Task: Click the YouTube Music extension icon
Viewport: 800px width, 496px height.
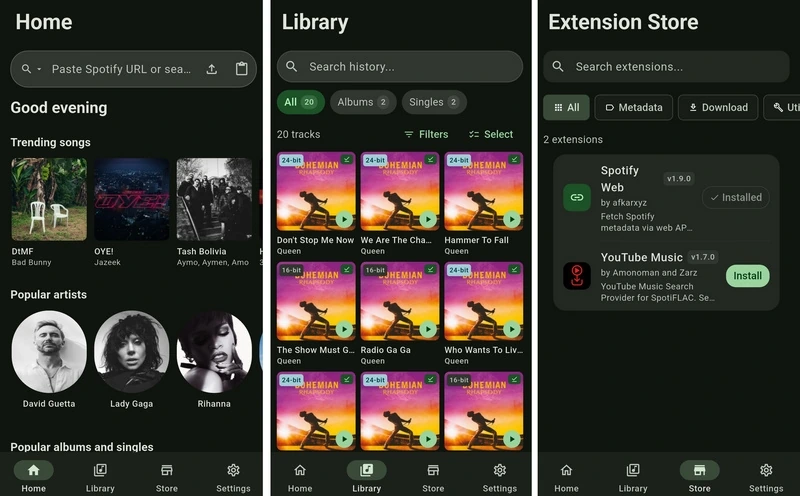Action: click(x=577, y=276)
